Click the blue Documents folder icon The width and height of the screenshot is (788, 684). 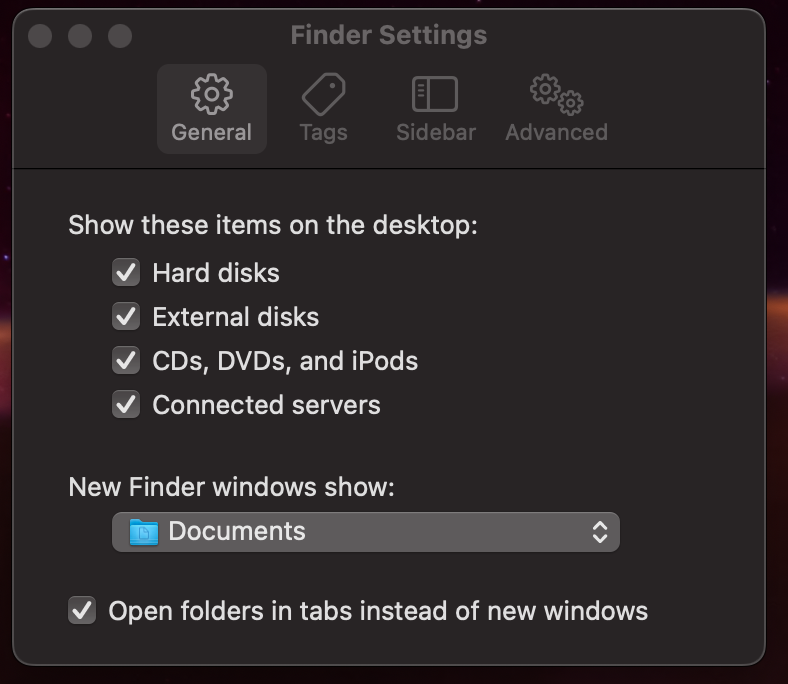click(144, 532)
